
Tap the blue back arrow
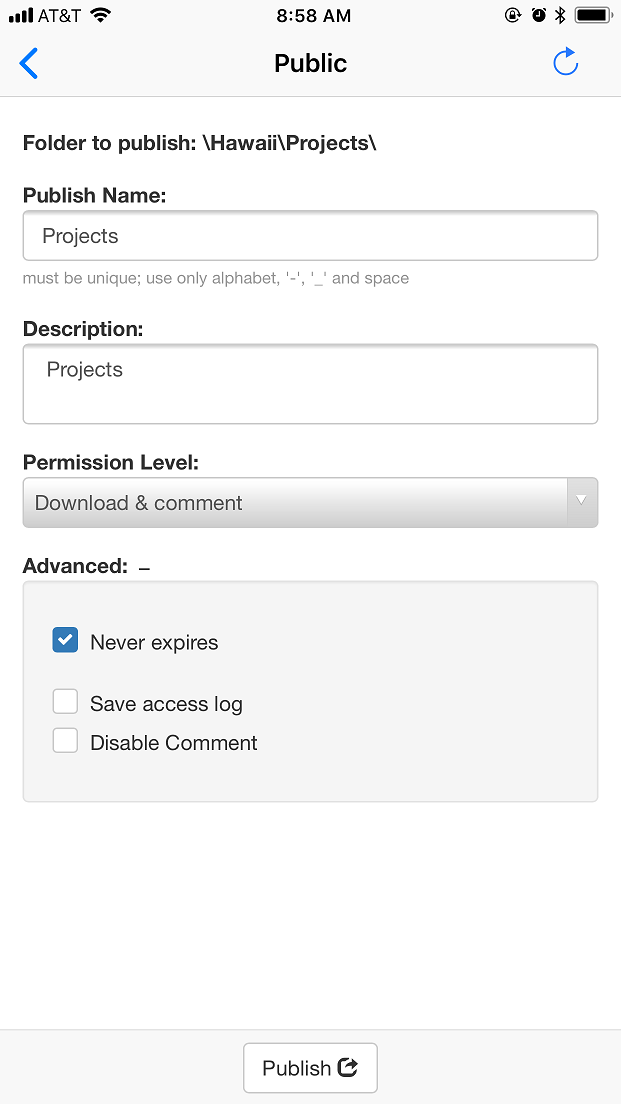(28, 62)
